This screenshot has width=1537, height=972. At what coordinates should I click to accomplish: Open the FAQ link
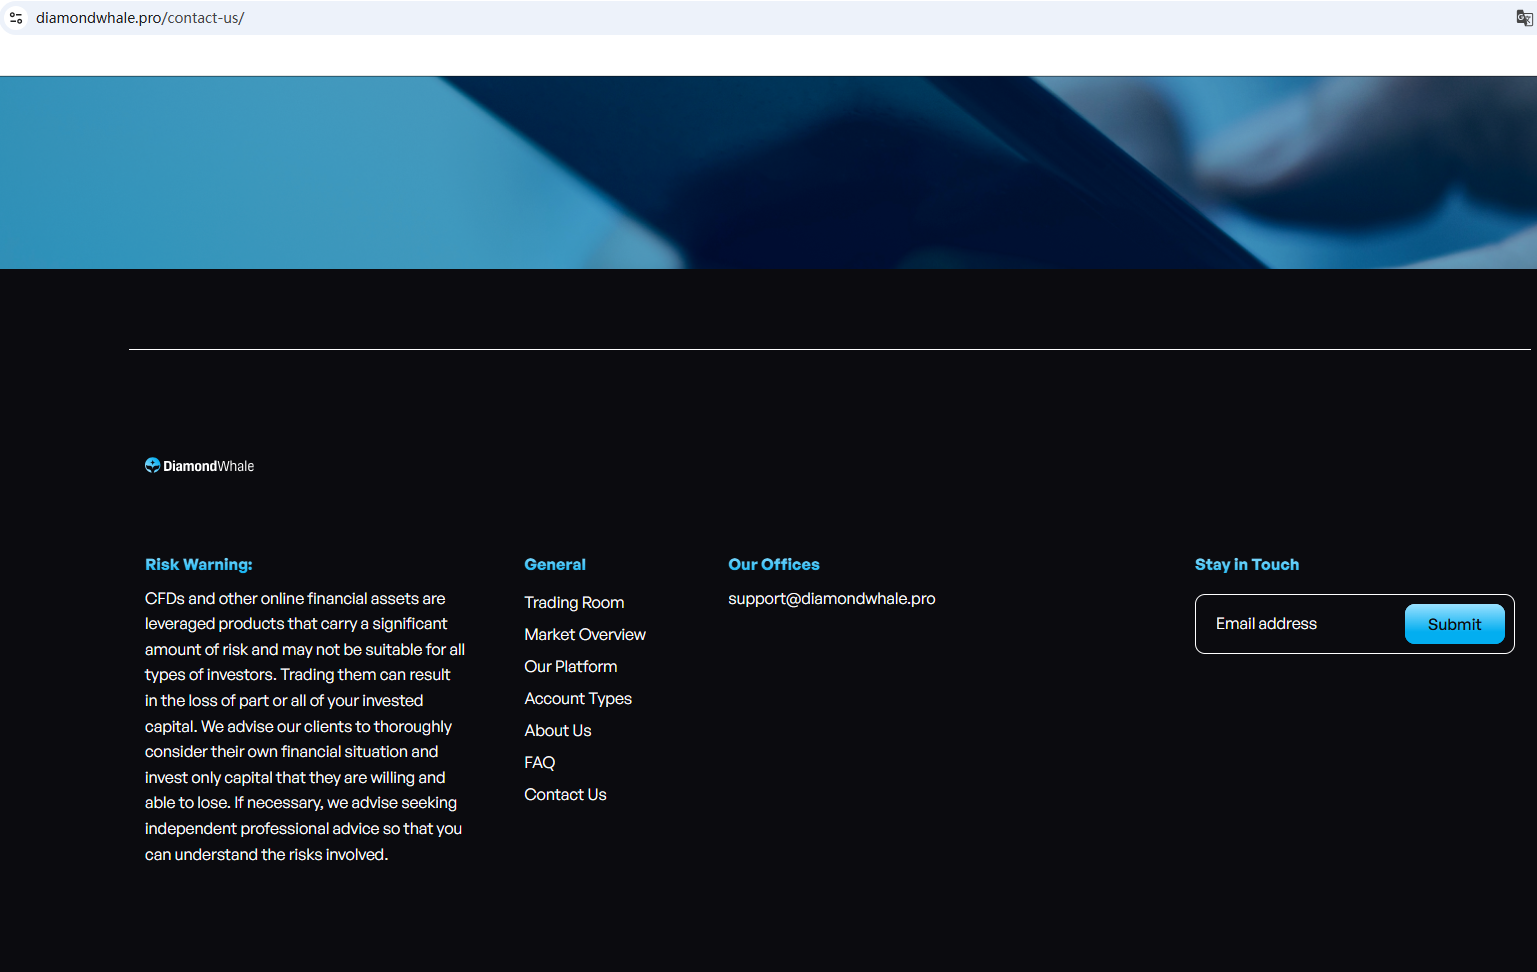pyautogui.click(x=540, y=762)
